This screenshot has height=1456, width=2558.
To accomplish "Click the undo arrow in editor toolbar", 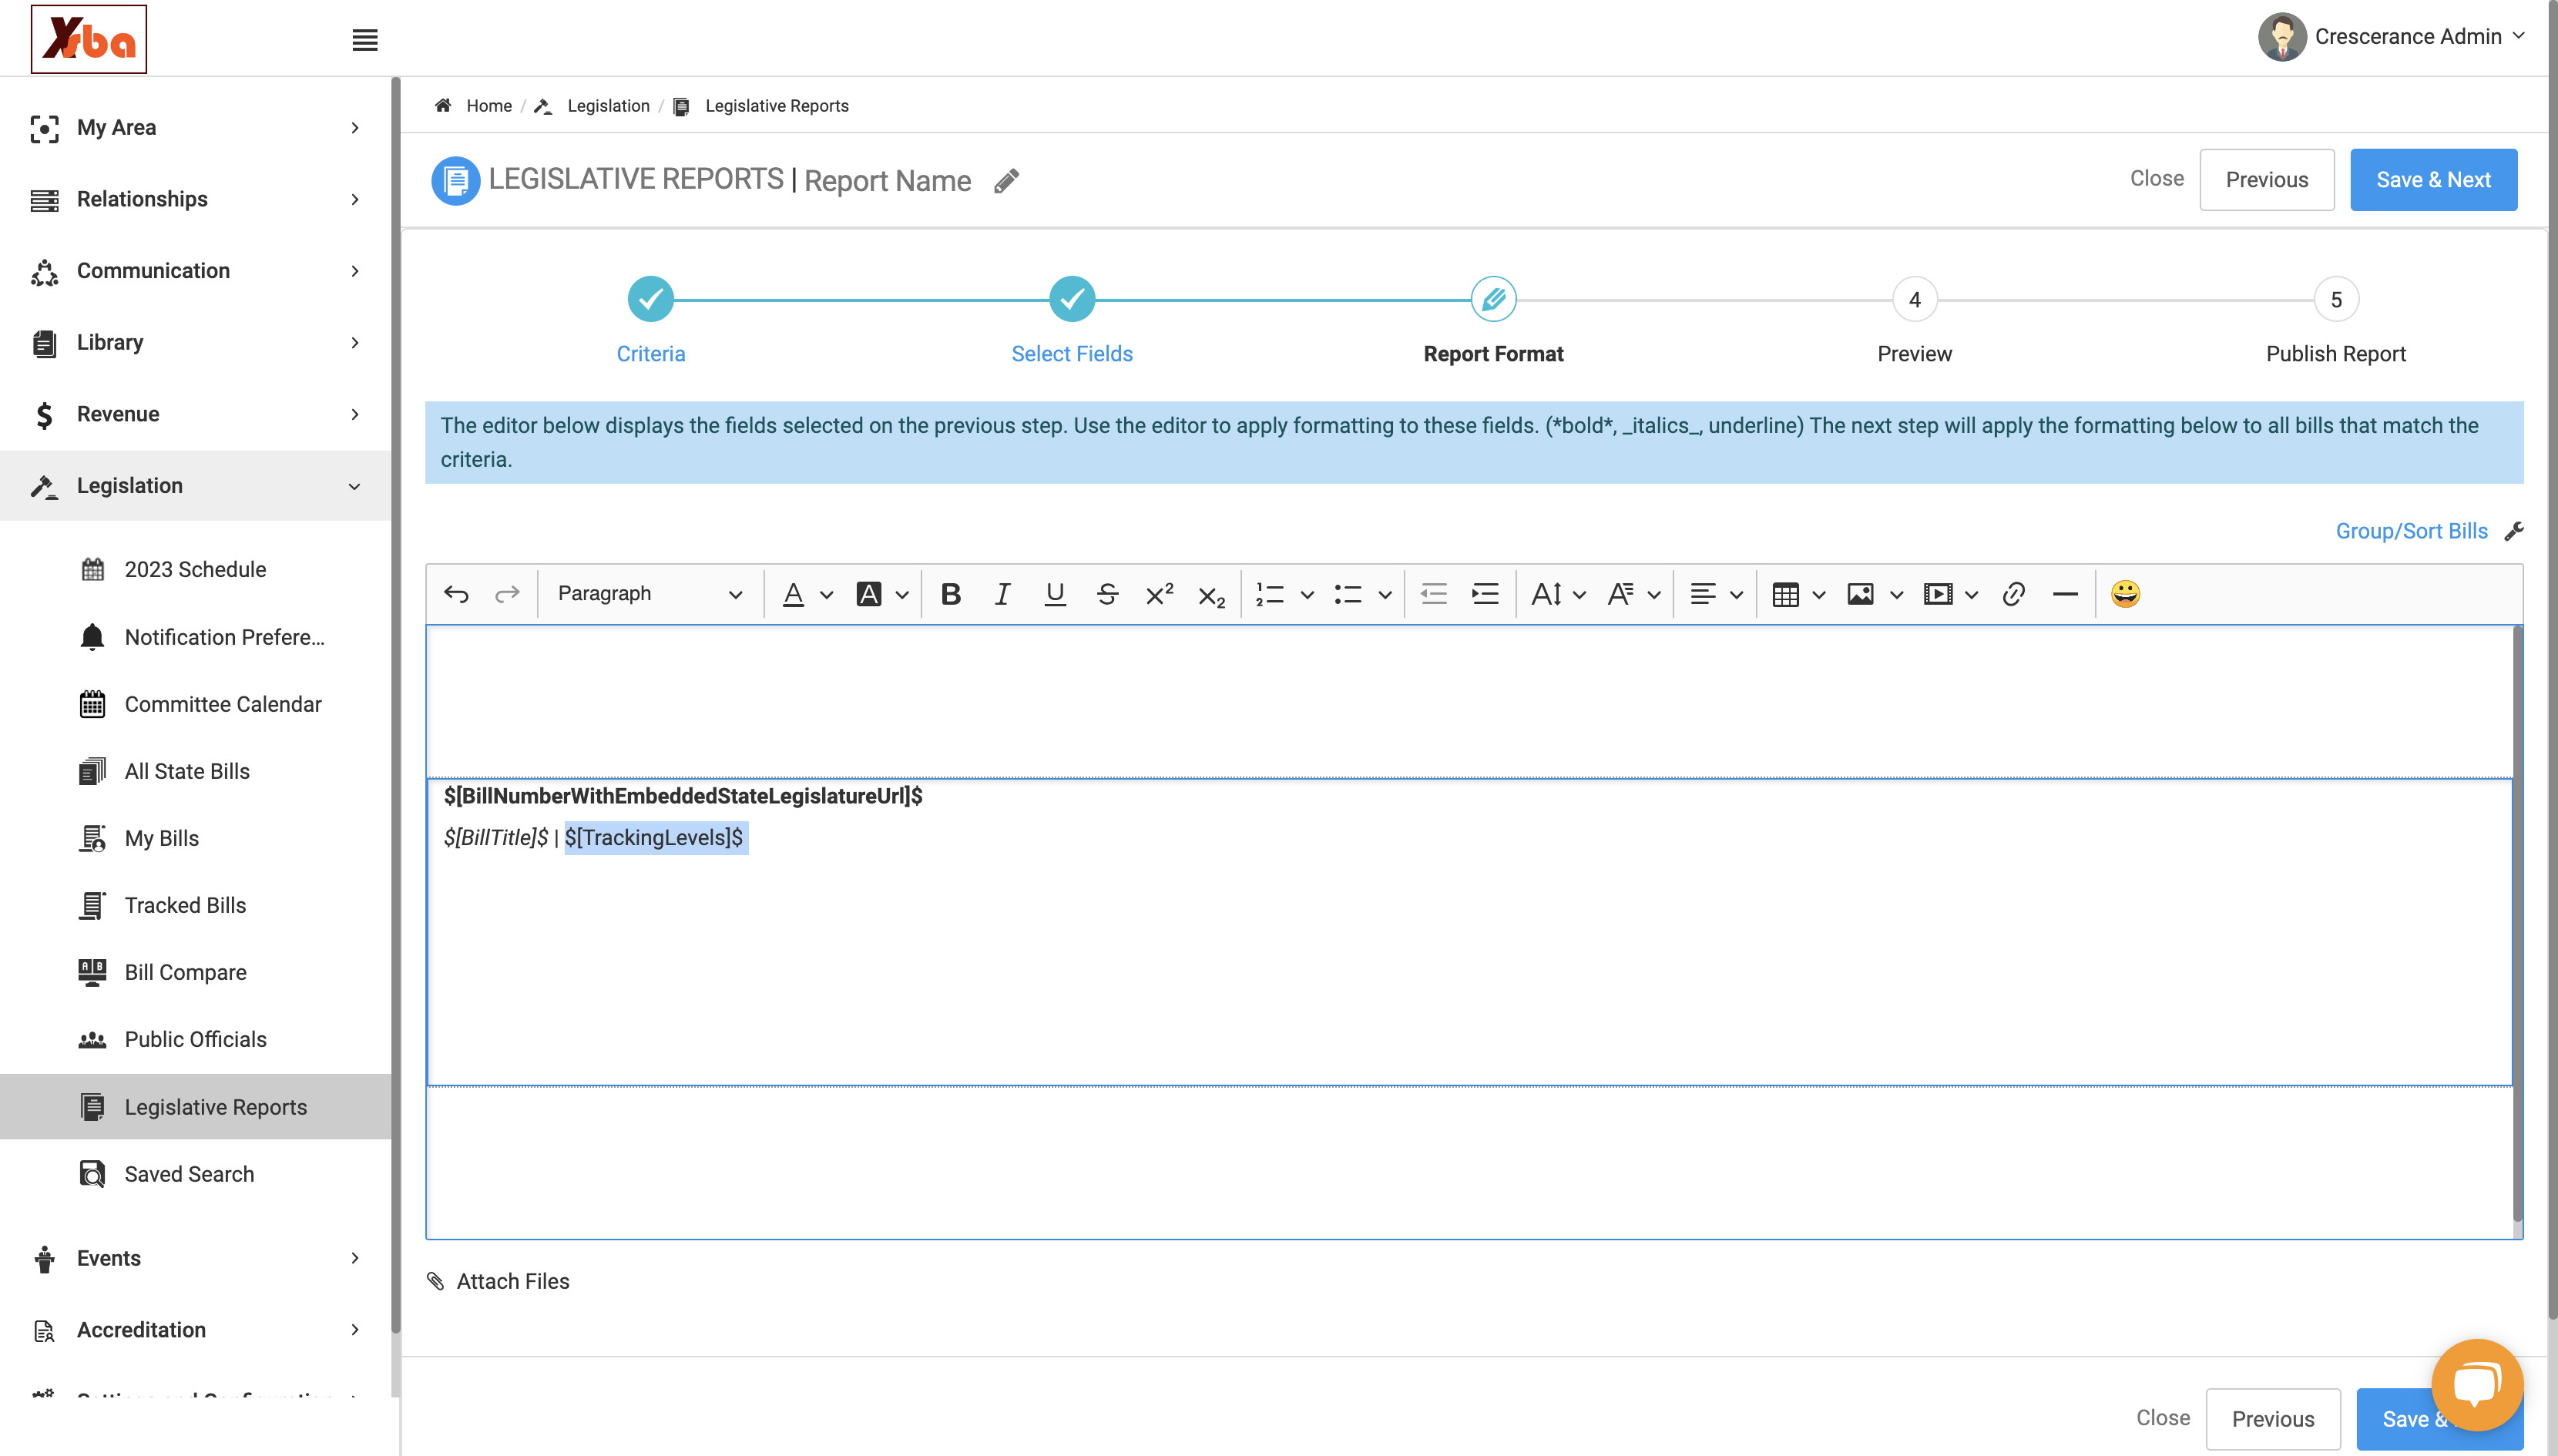I will pos(456,594).
